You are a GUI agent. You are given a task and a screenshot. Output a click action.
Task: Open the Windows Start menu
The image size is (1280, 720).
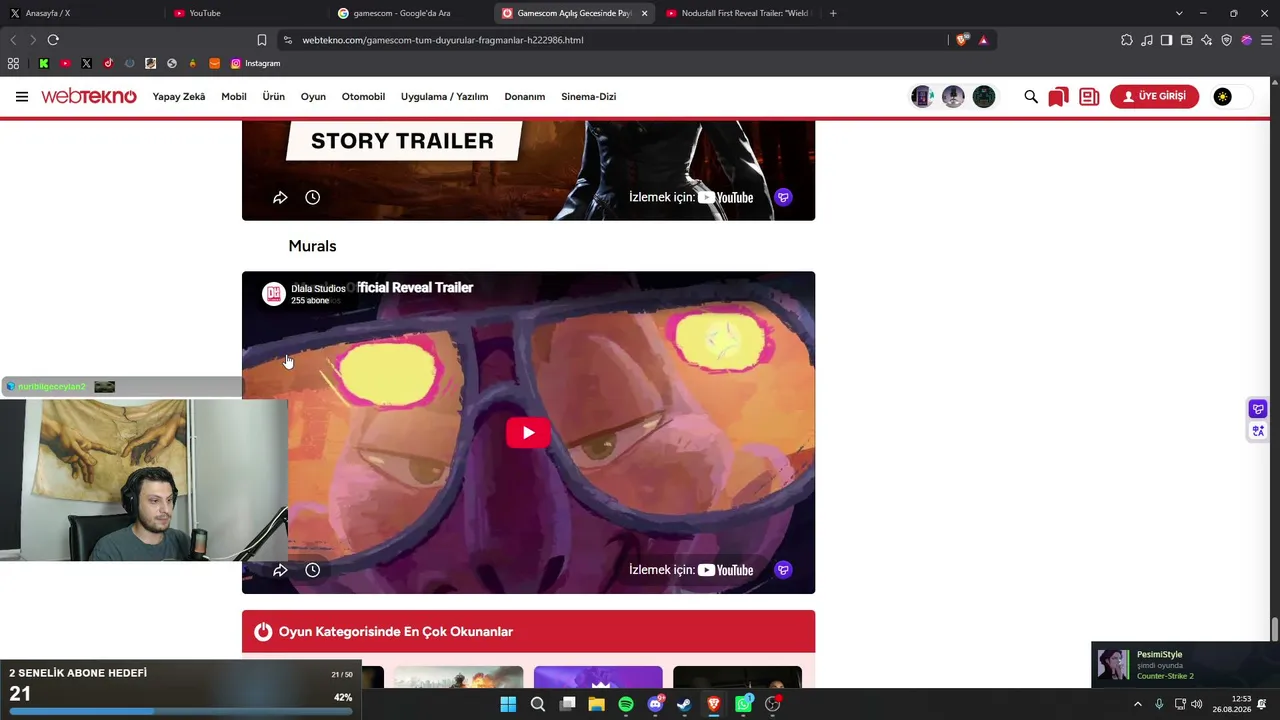click(x=508, y=704)
